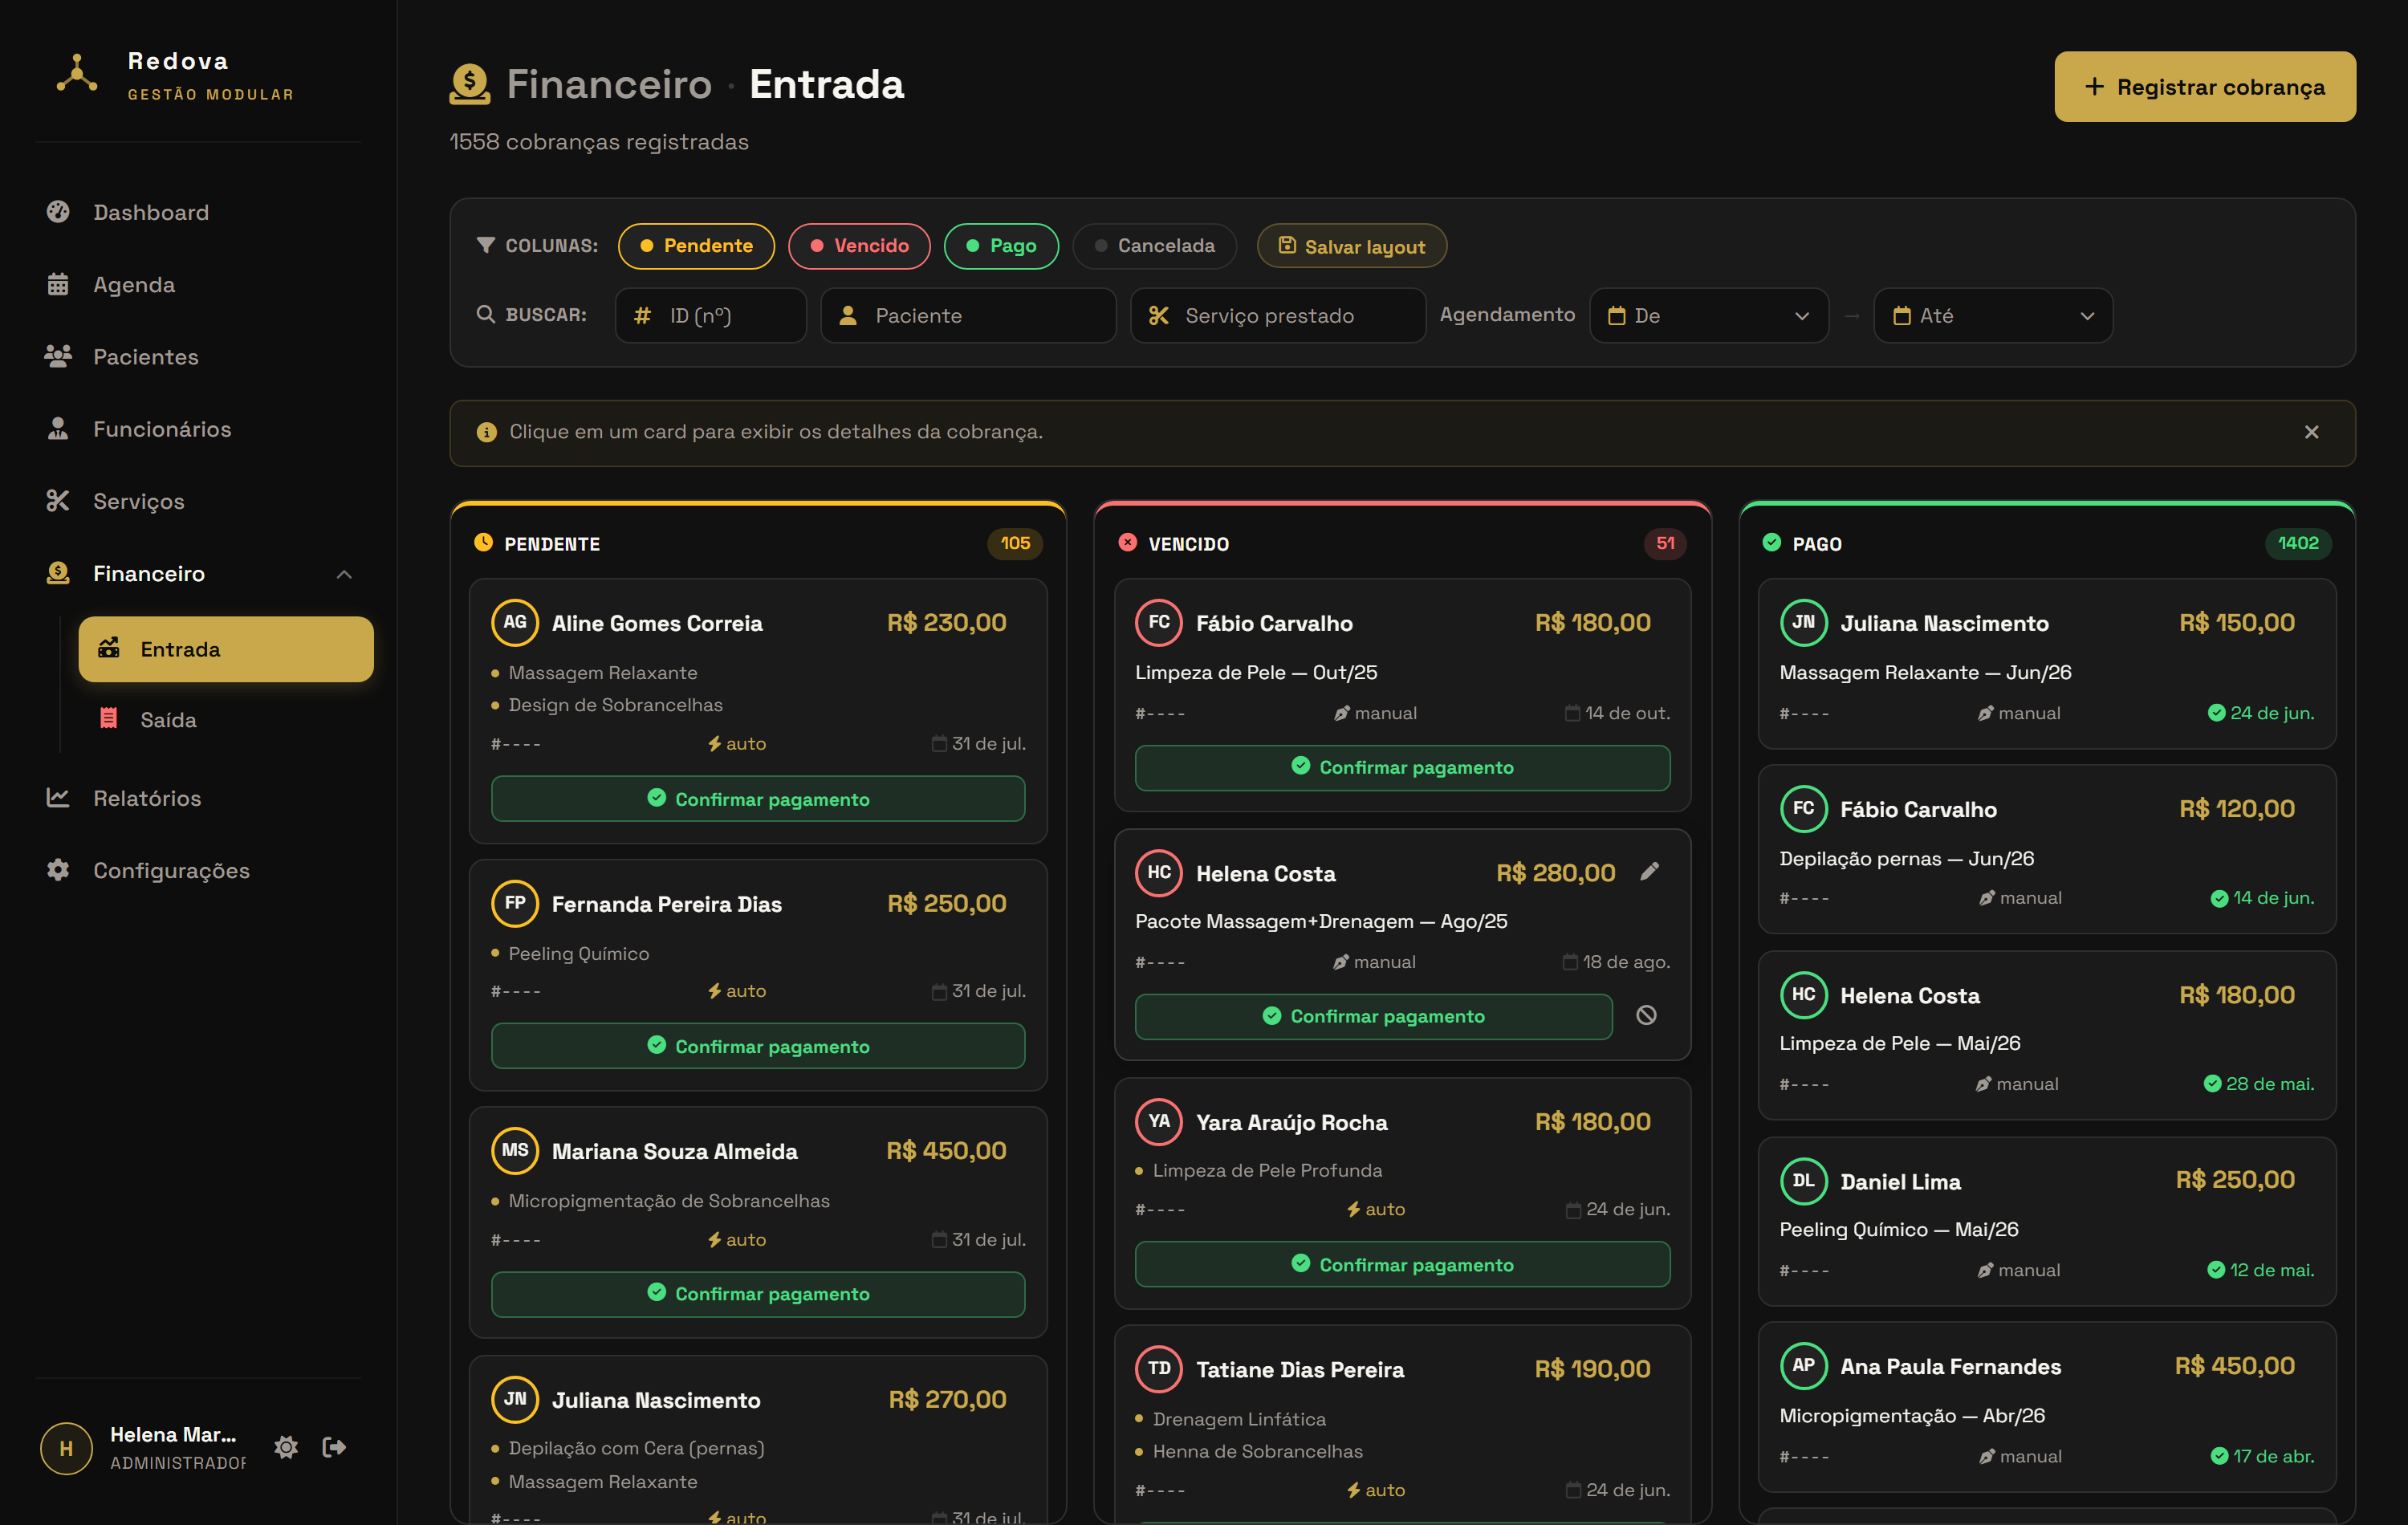Click the Financeiro breadcrumb text in title
The image size is (2408, 1525).
click(609, 84)
